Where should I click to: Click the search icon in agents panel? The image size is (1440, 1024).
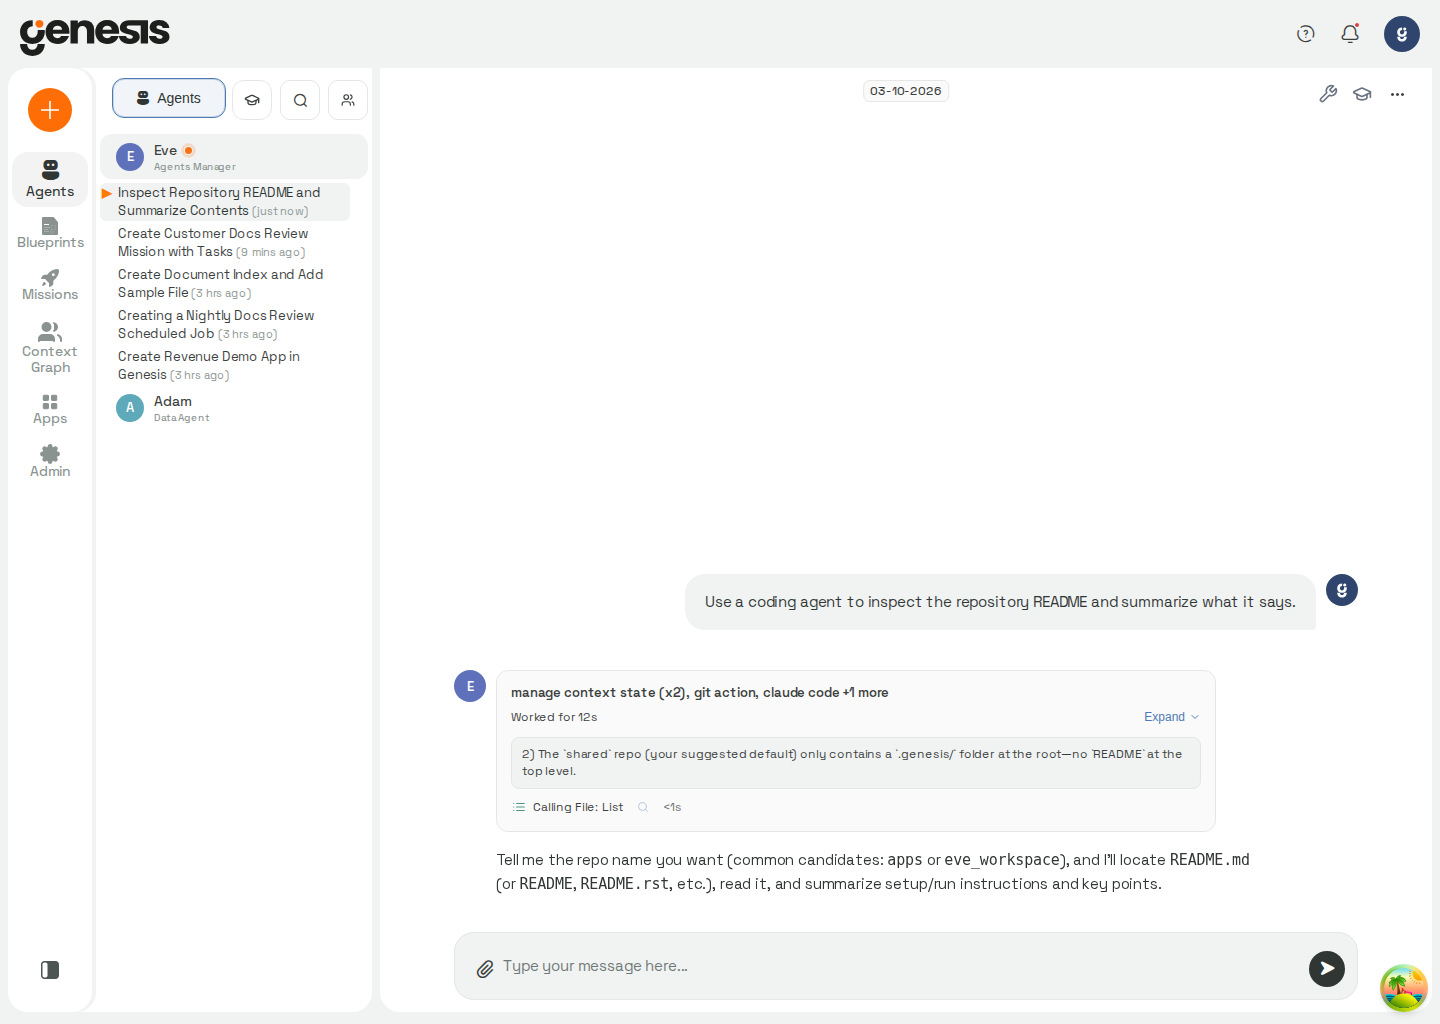(300, 100)
